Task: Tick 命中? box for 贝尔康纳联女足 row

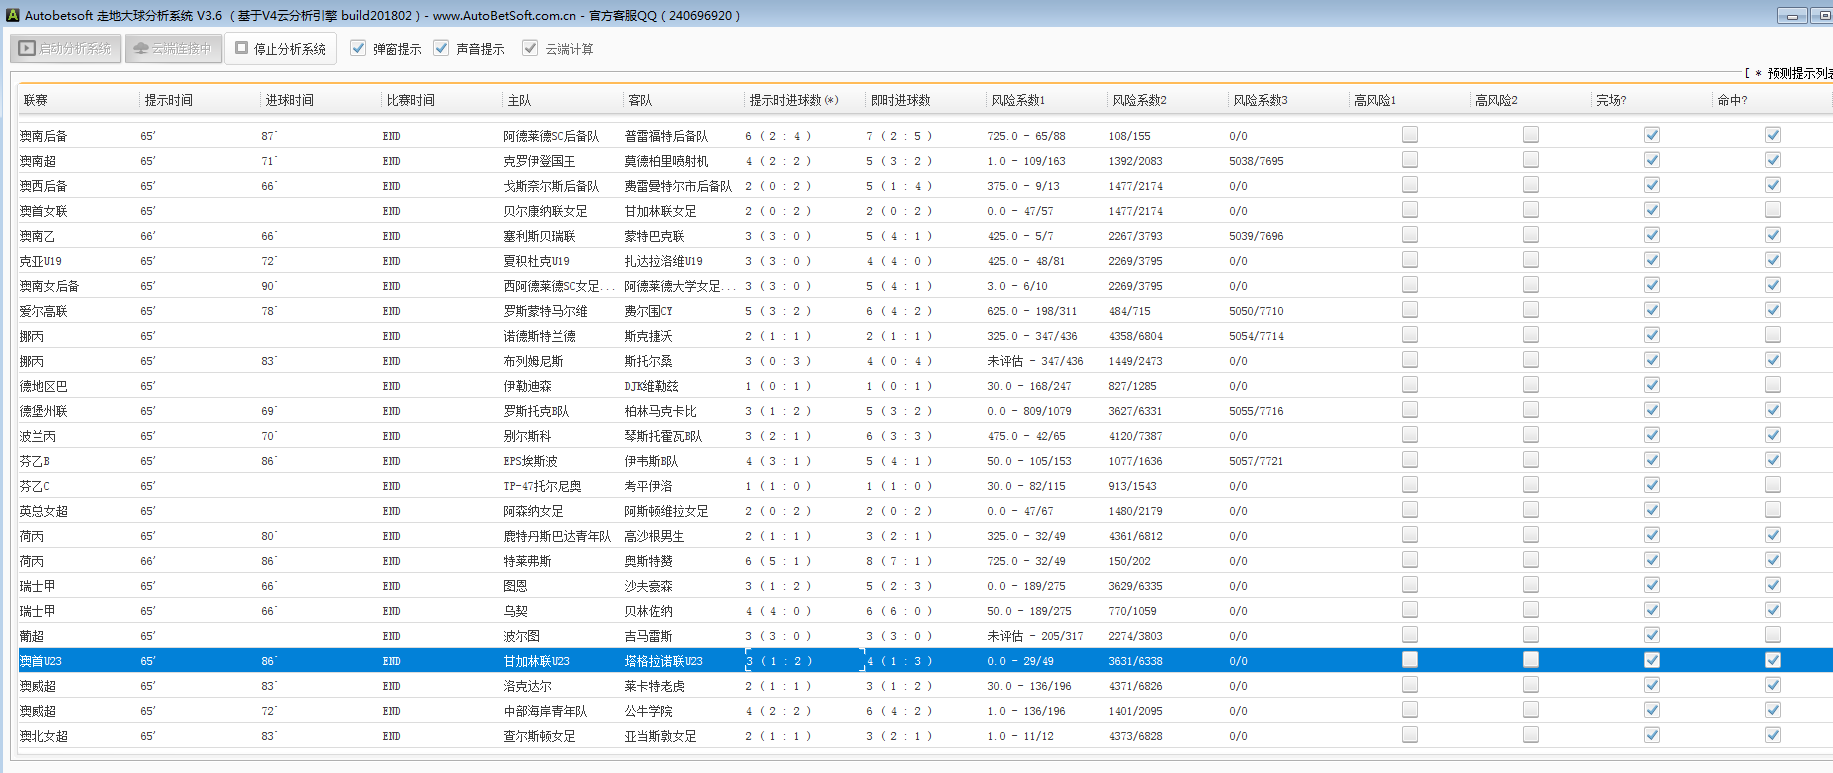Action: point(1773,210)
